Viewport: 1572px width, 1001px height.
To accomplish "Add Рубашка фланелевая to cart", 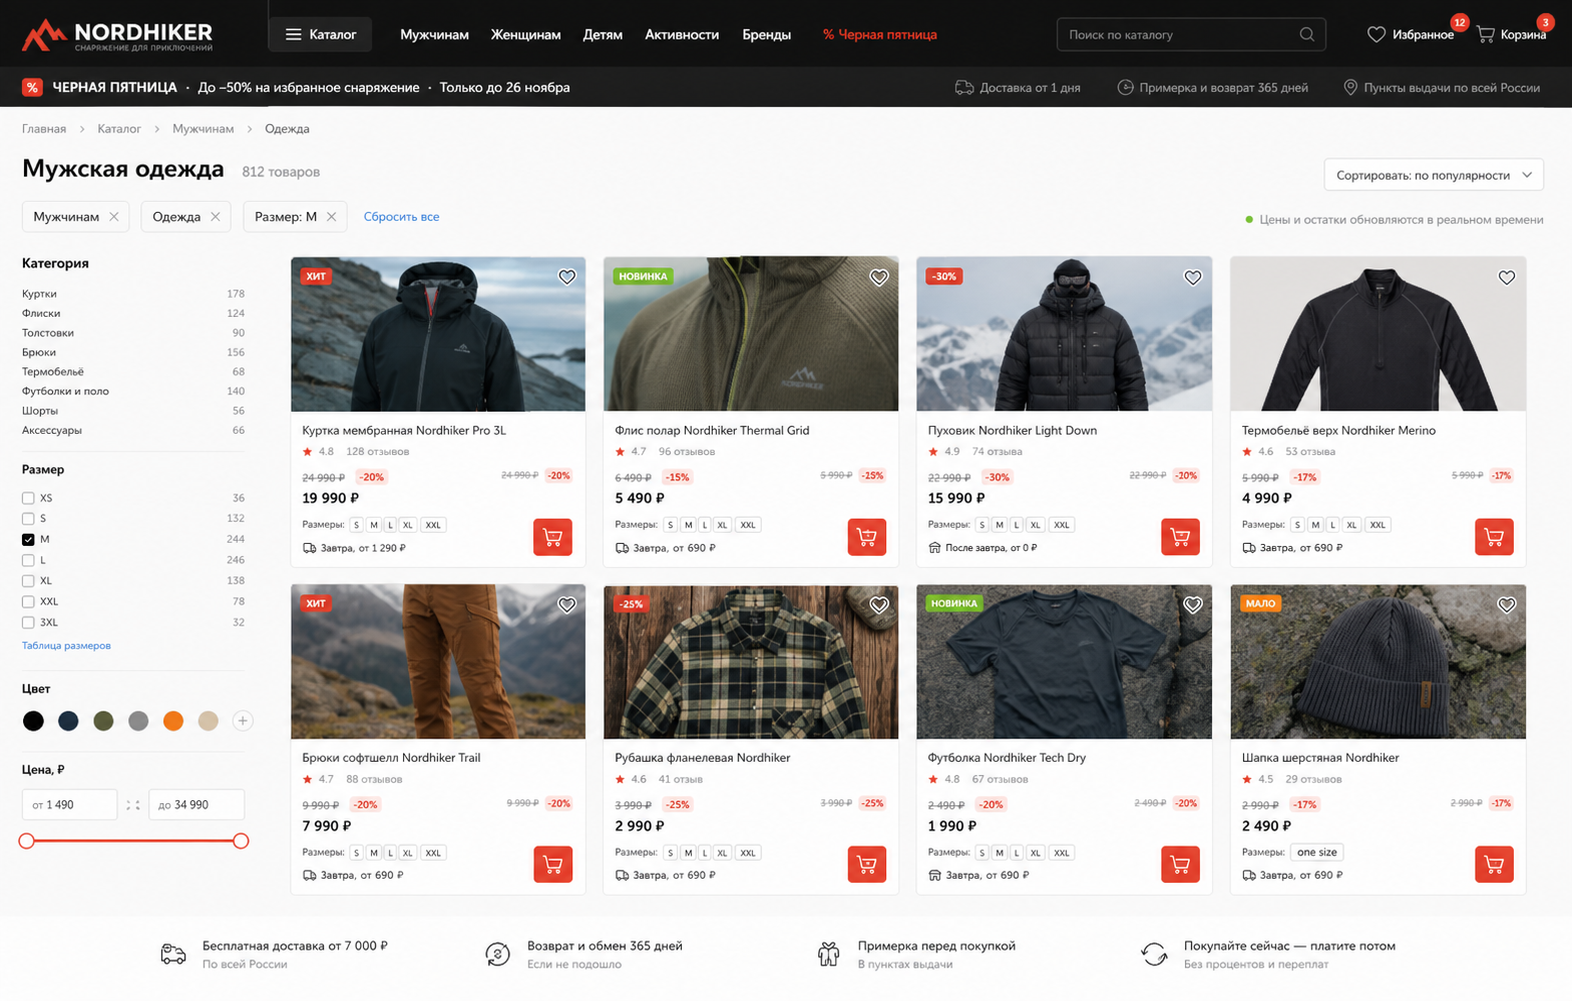I will pos(867,864).
